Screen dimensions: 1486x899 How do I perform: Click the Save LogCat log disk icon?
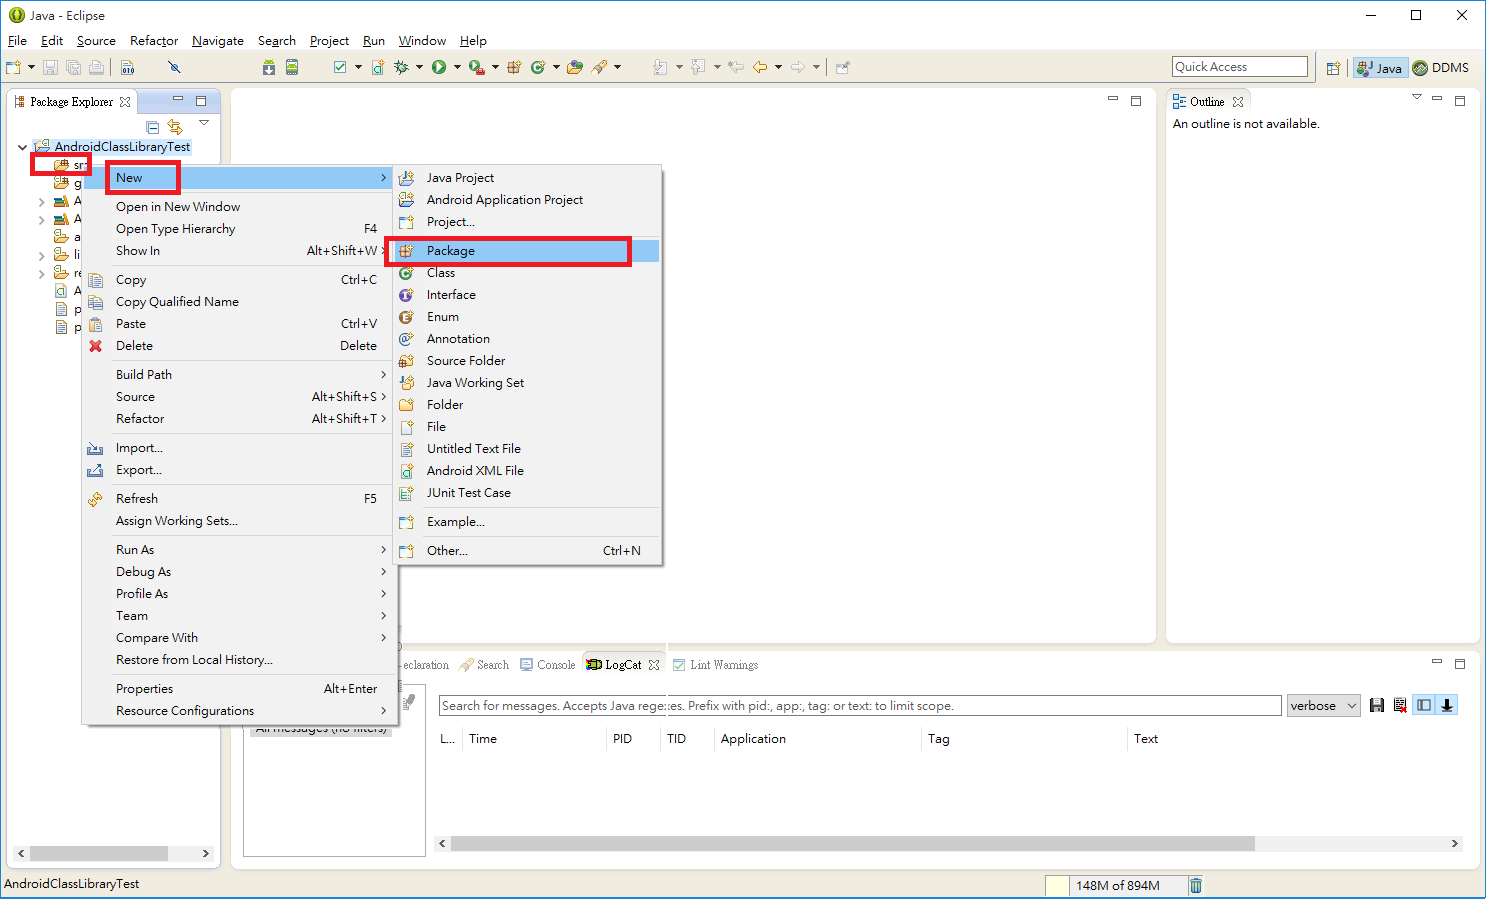(x=1377, y=705)
